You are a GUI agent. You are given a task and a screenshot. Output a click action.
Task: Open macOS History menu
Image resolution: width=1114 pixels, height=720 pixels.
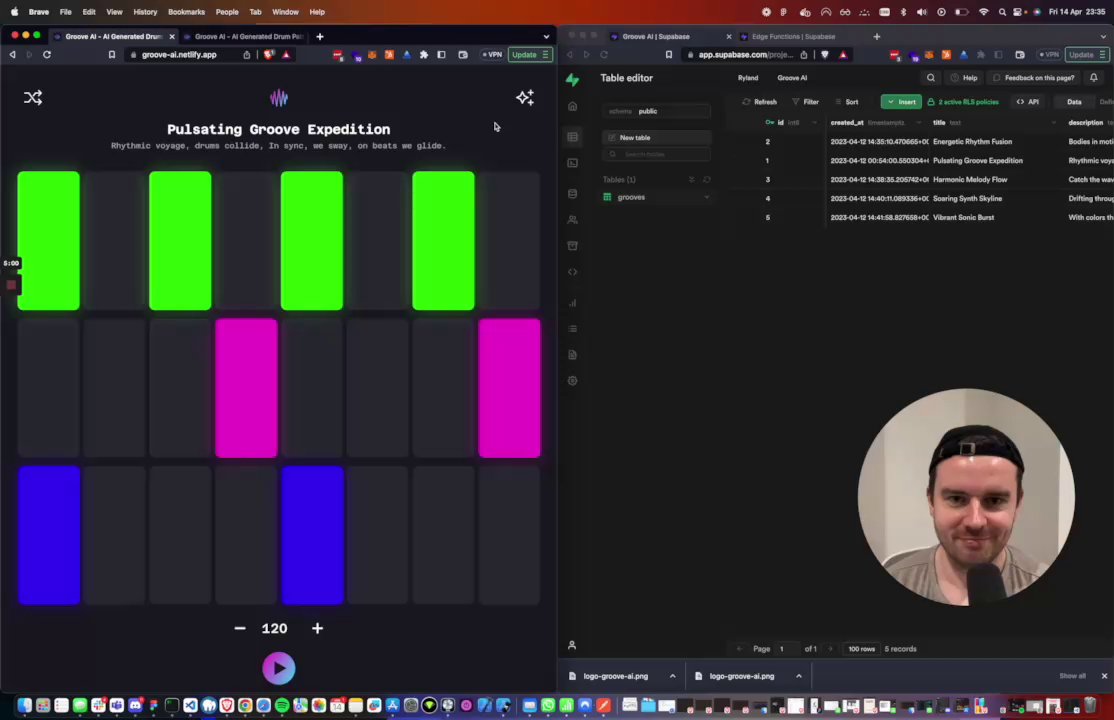click(145, 12)
